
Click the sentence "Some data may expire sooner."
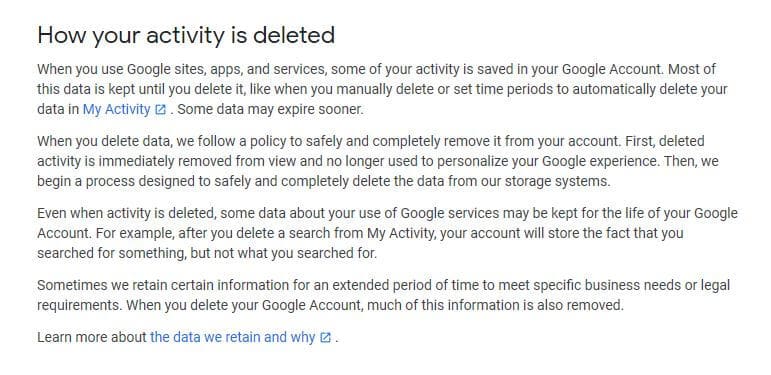coord(270,109)
